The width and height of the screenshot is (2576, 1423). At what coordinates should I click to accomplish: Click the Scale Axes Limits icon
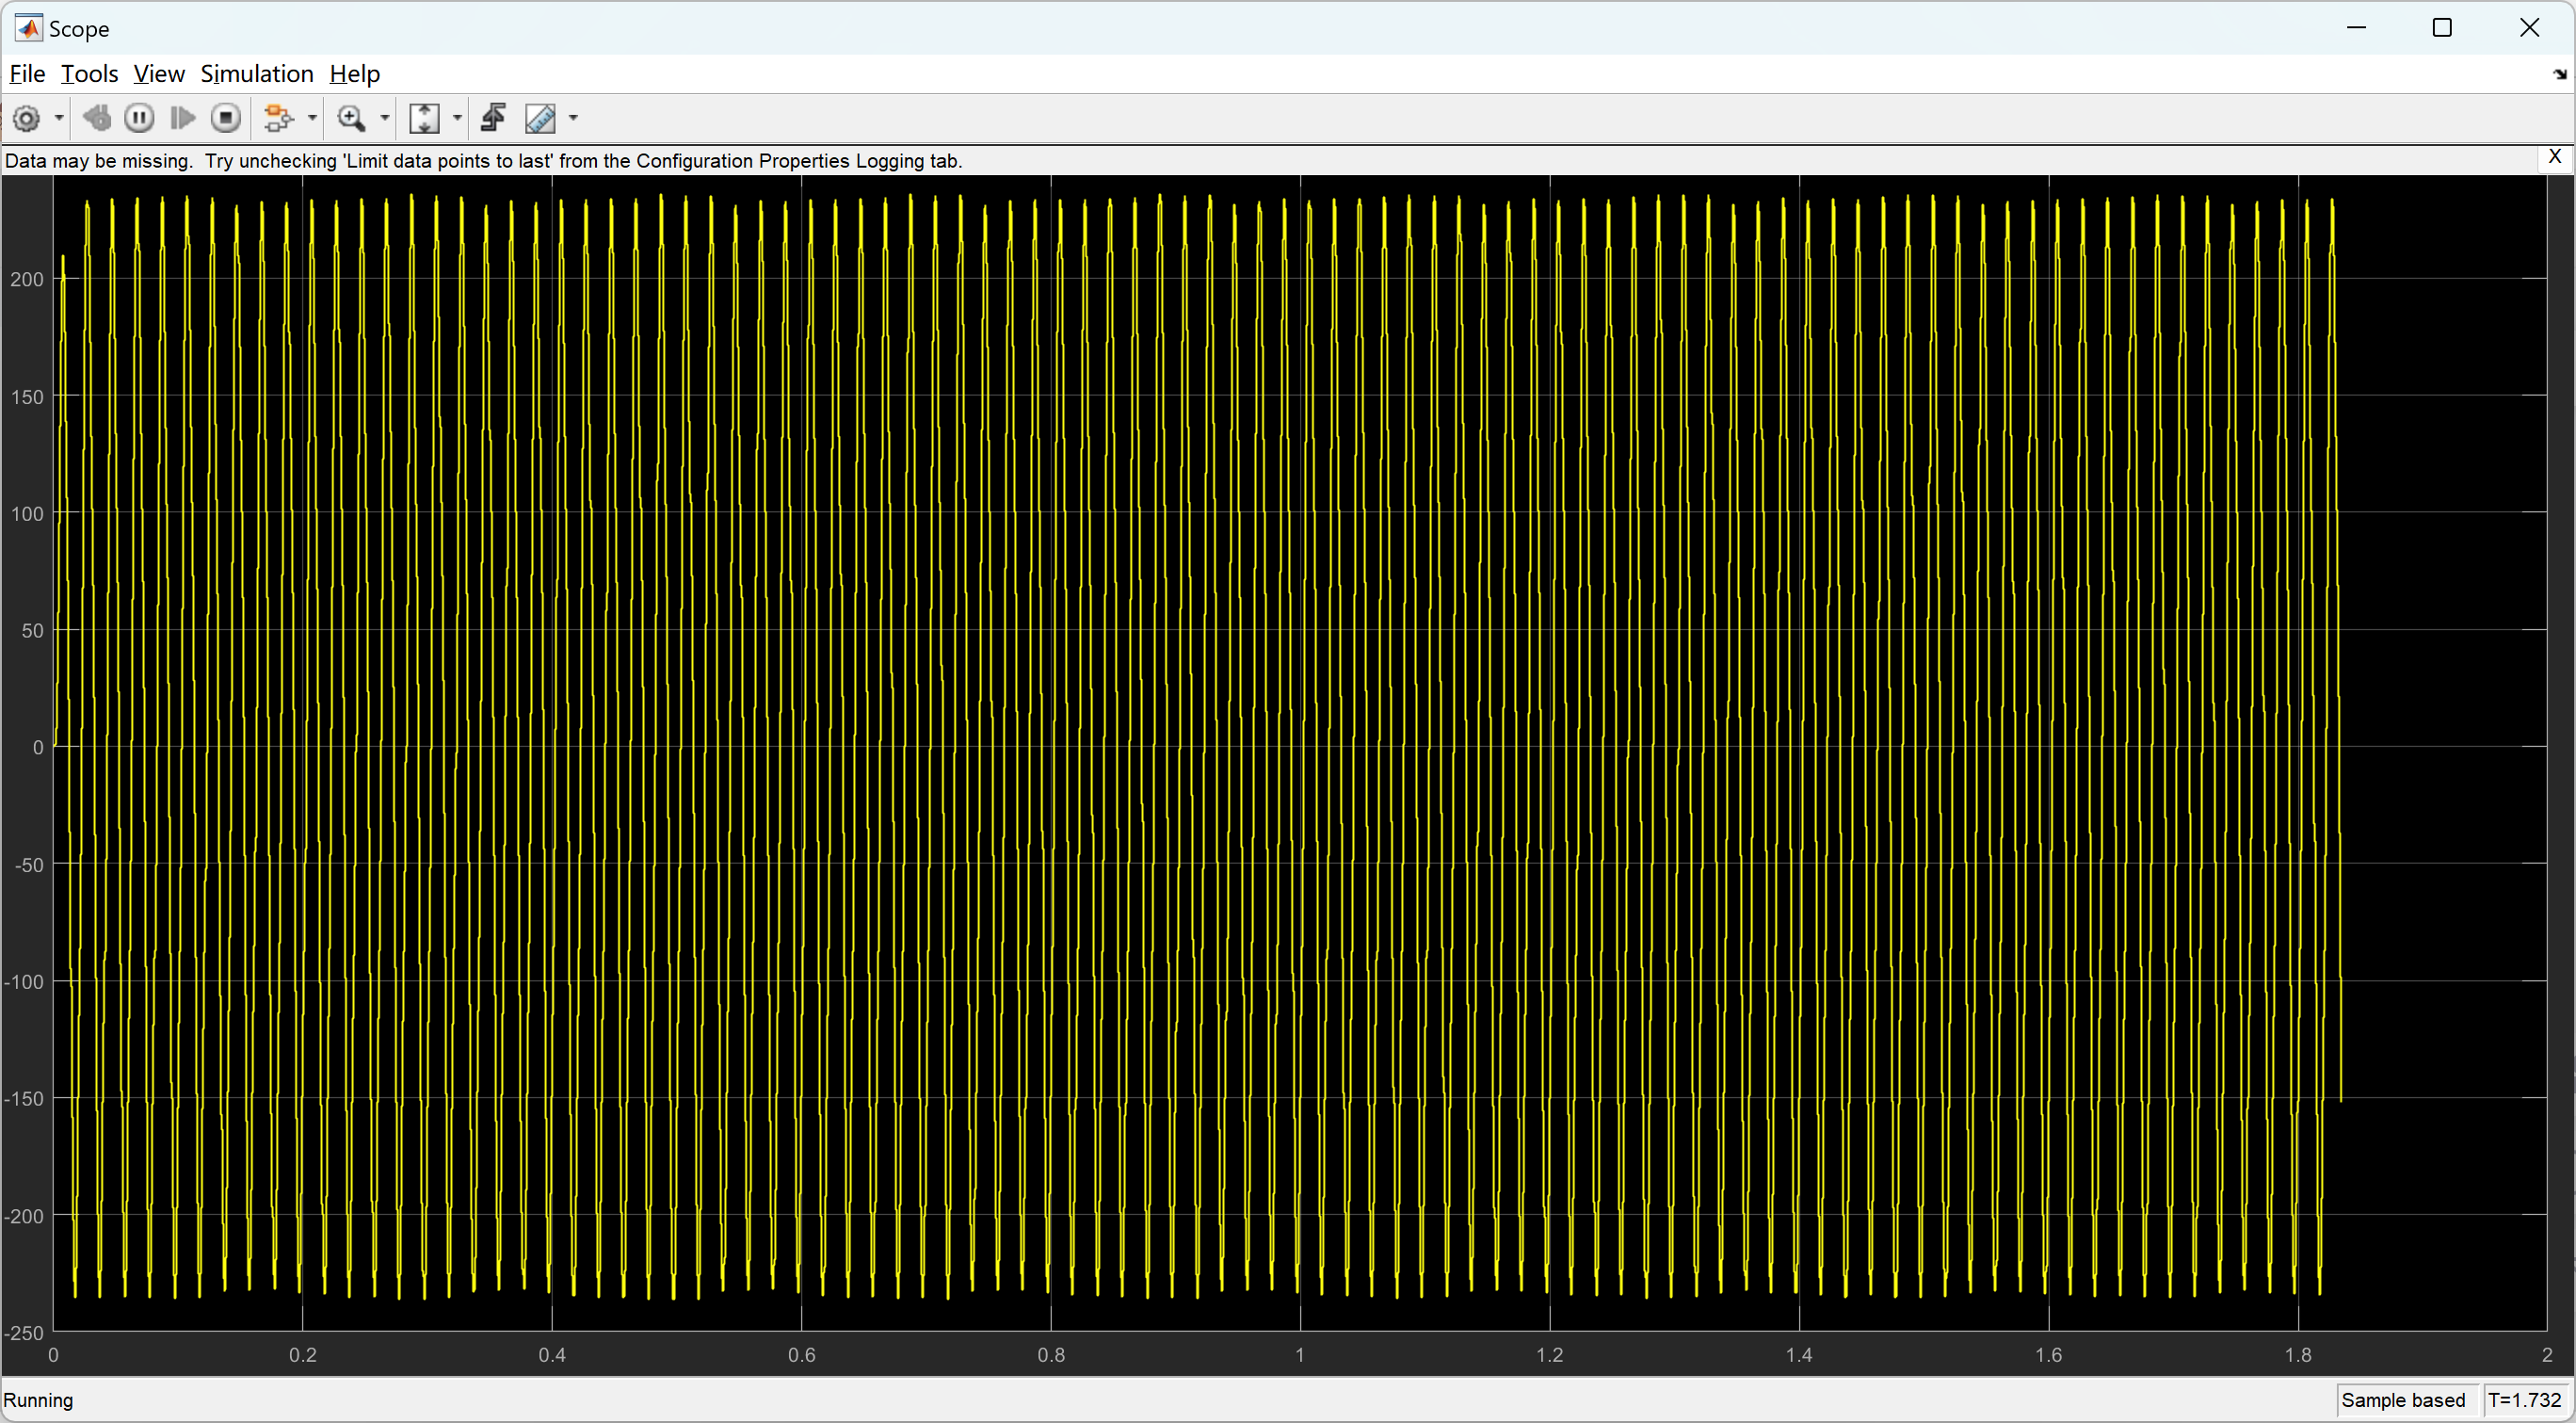[x=425, y=119]
